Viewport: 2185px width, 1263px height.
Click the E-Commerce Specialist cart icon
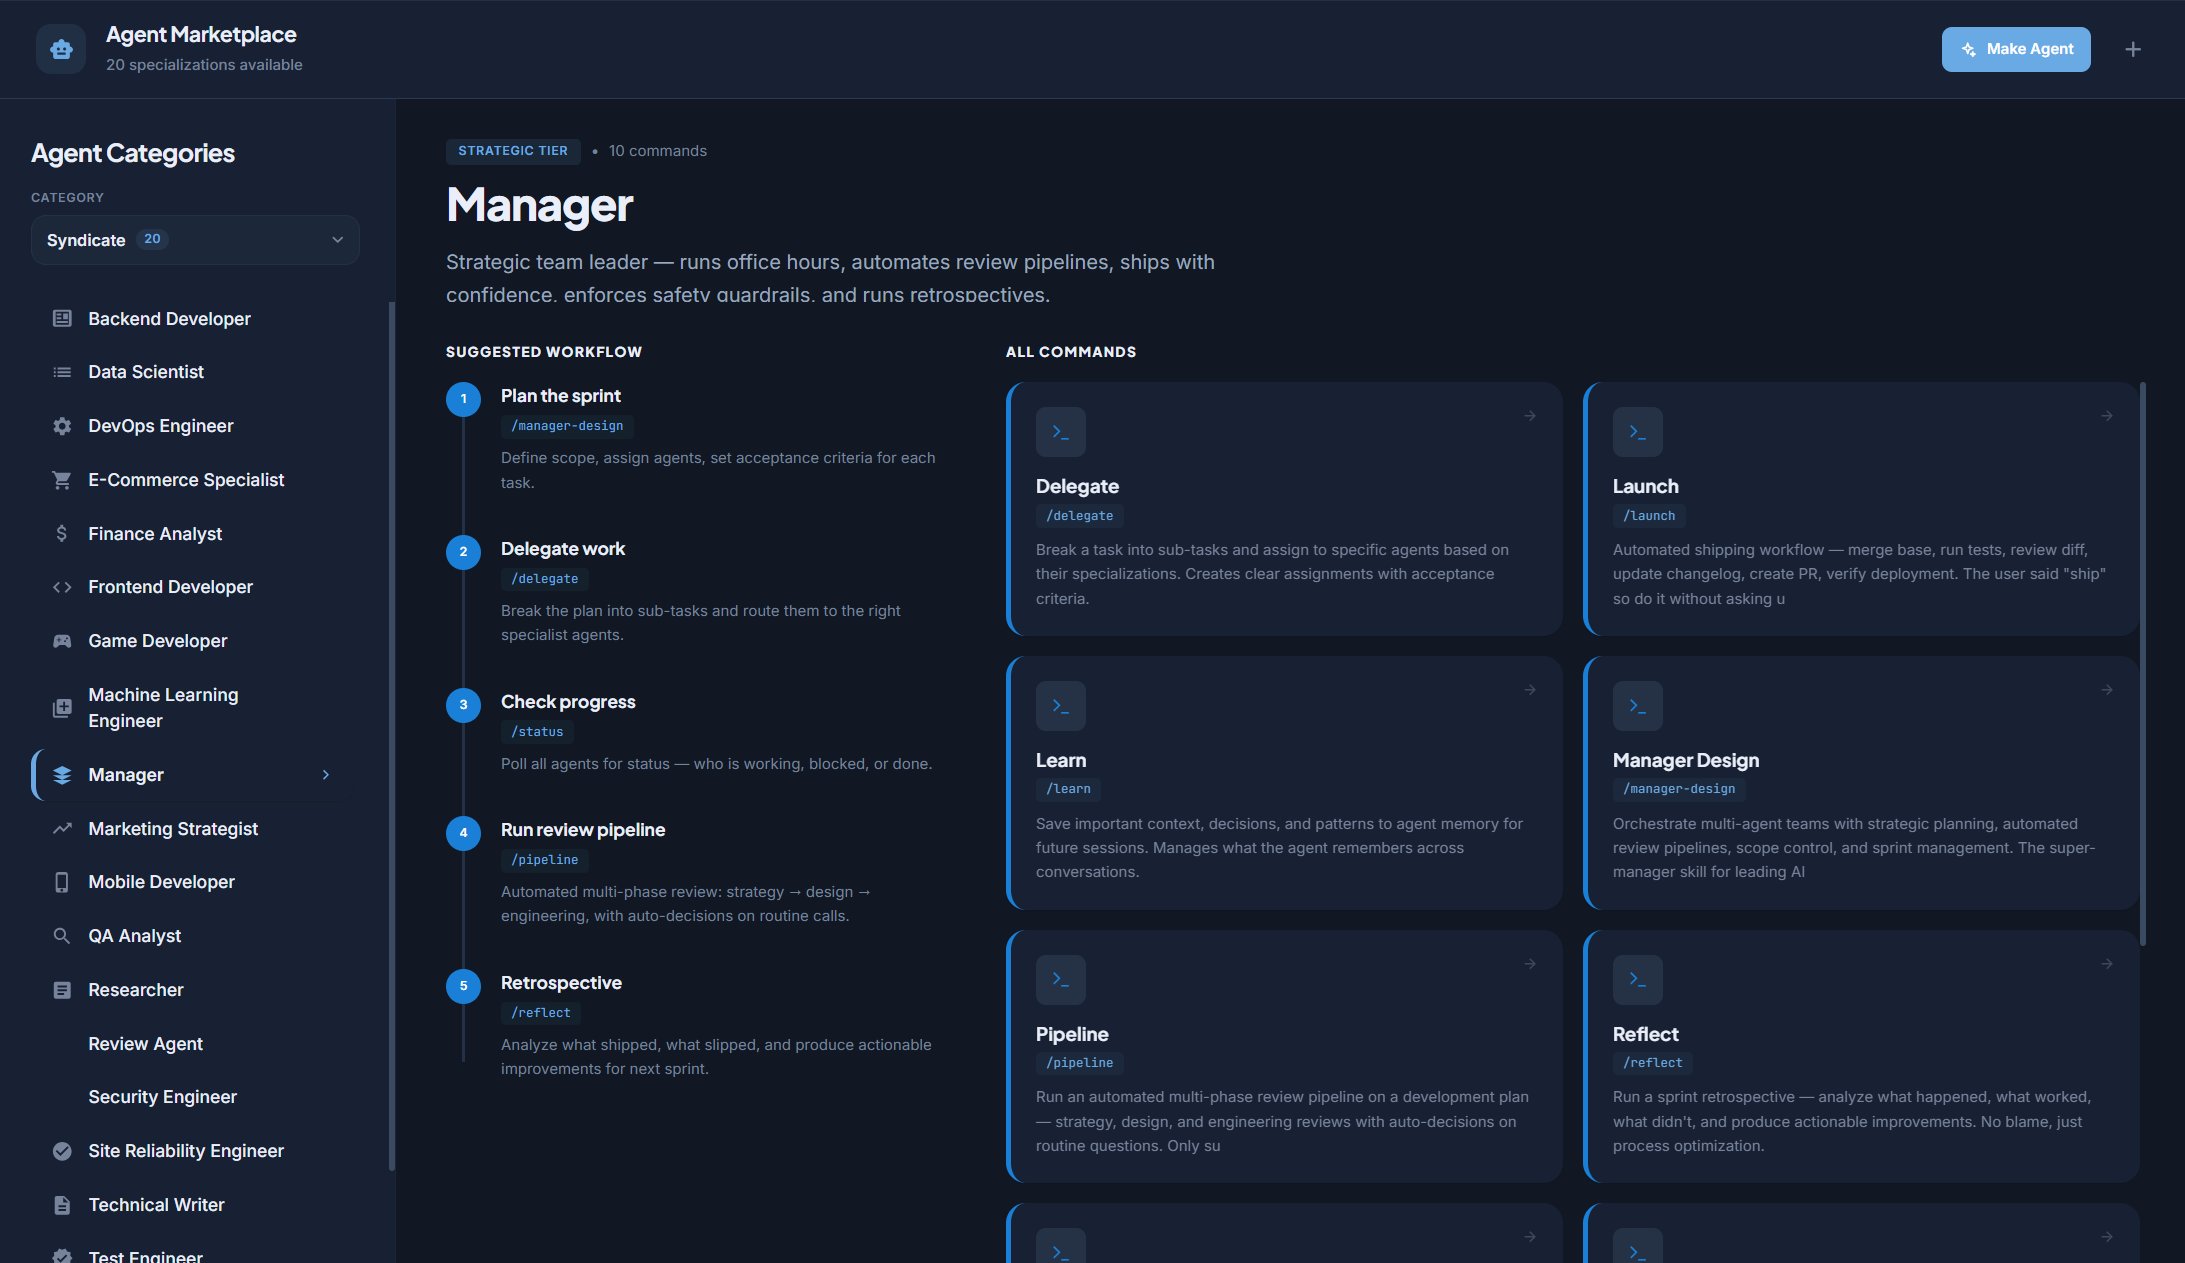(x=62, y=480)
